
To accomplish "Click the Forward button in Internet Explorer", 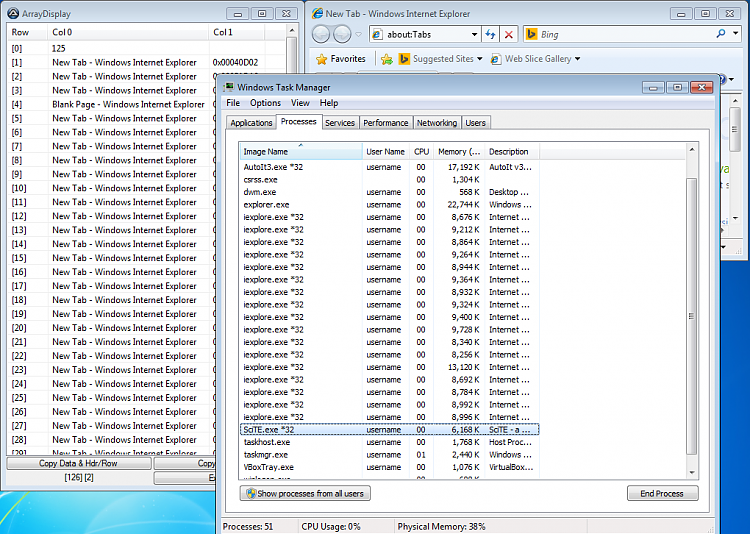I will click(x=342, y=34).
